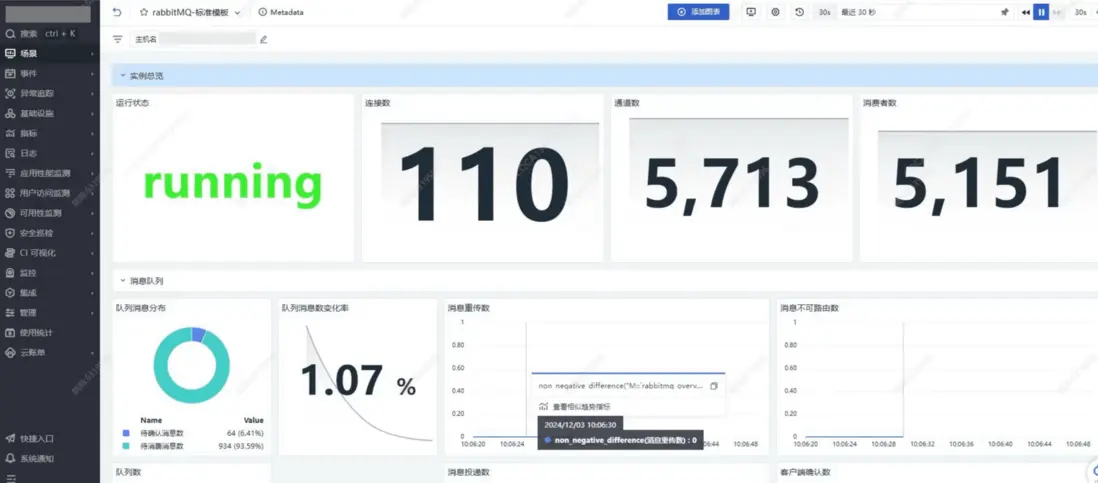Expand the 场景 sidebar submenu arrow
Screen dimensions: 1098x483
(x=92, y=53)
